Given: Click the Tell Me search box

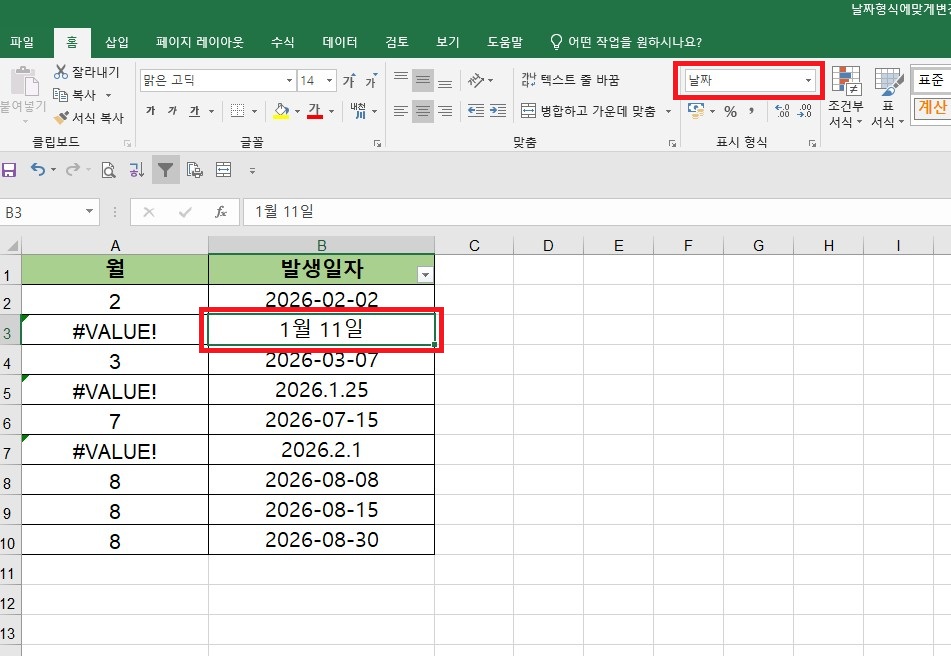Looking at the screenshot, I should [x=626, y=42].
